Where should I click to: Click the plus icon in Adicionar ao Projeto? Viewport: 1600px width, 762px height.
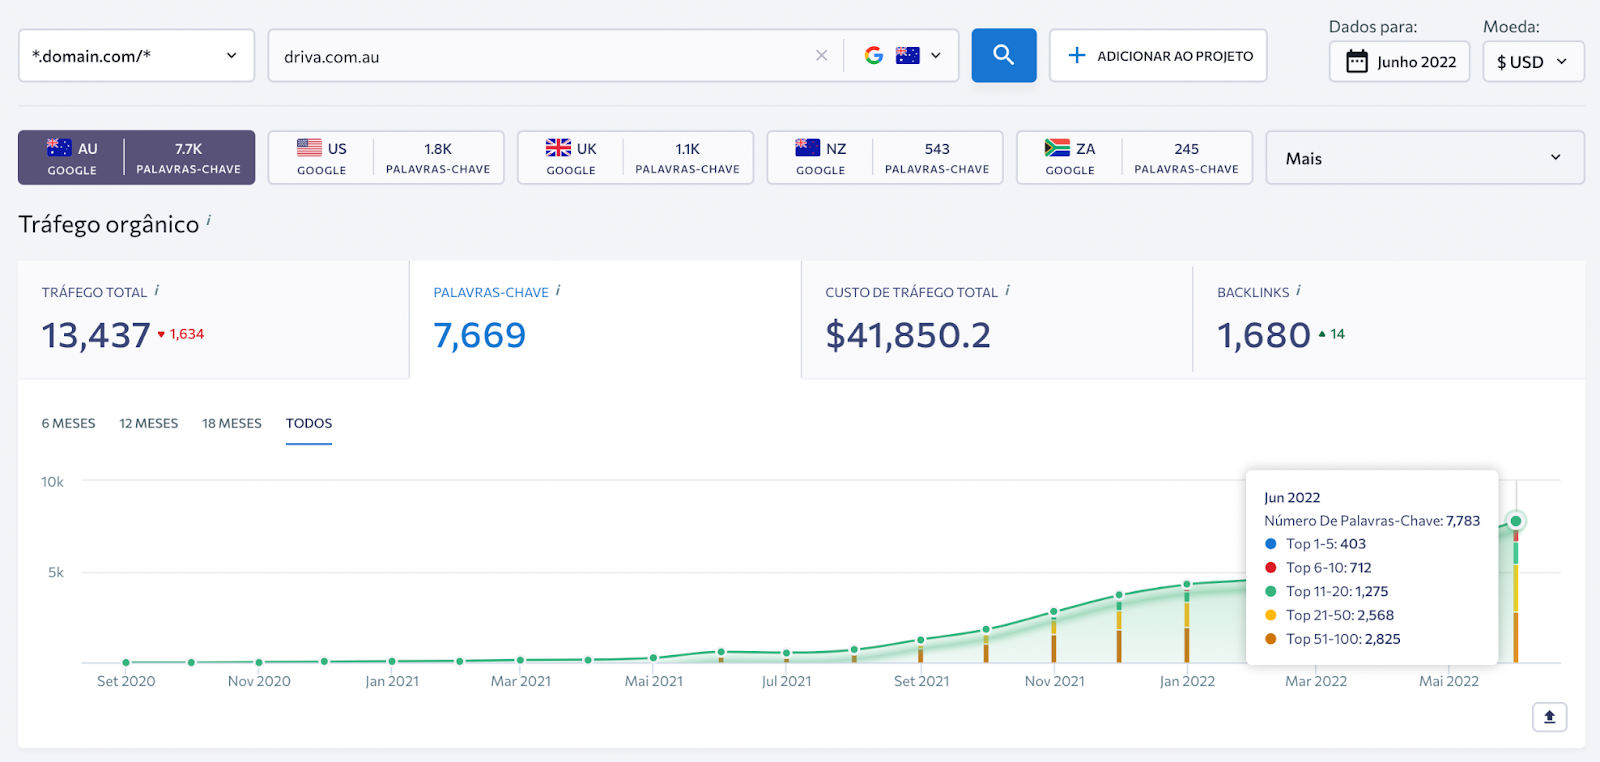tap(1076, 55)
